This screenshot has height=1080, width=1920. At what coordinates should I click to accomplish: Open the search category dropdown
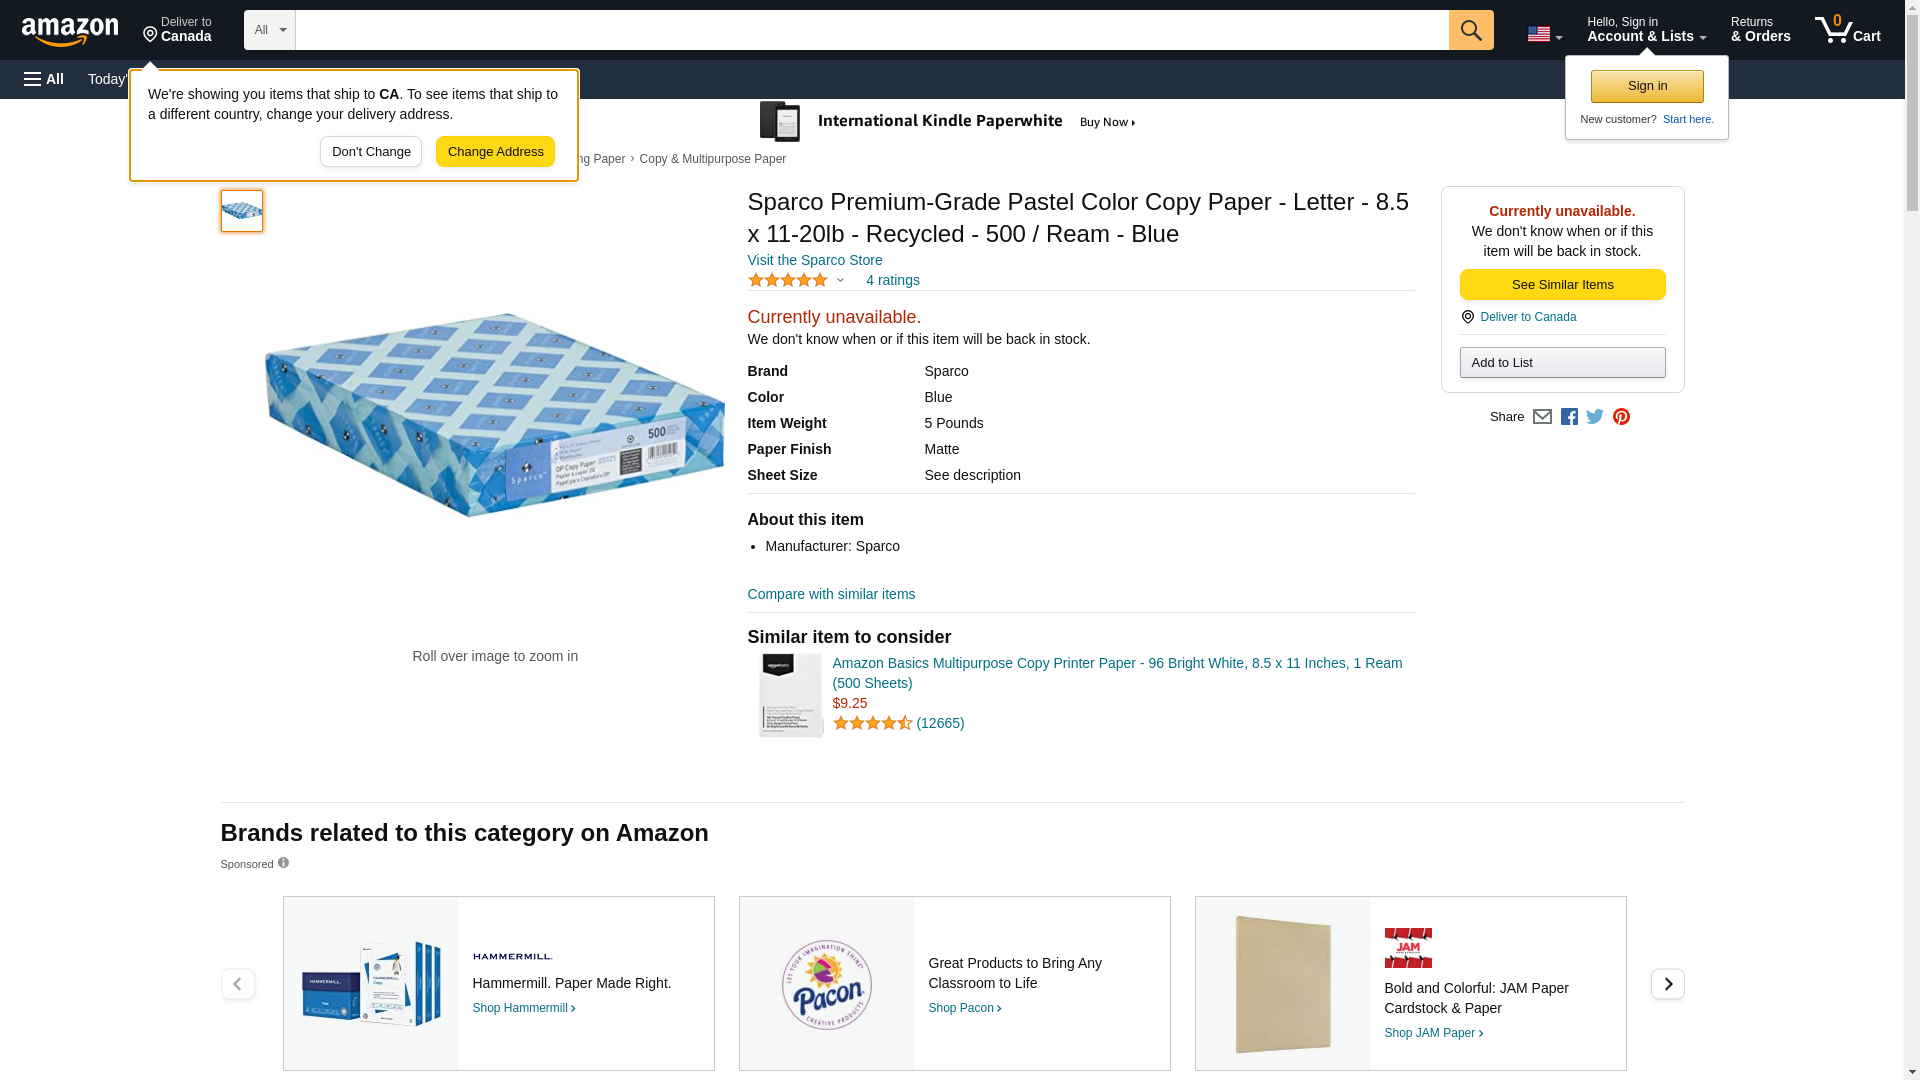coord(269,30)
